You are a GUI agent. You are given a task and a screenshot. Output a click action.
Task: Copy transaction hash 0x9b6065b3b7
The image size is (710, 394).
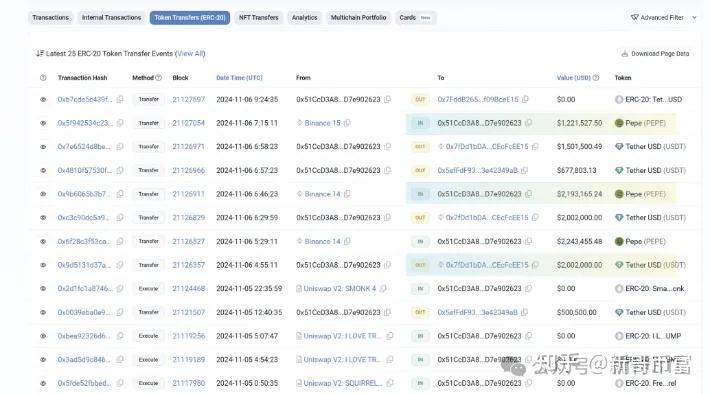120,194
